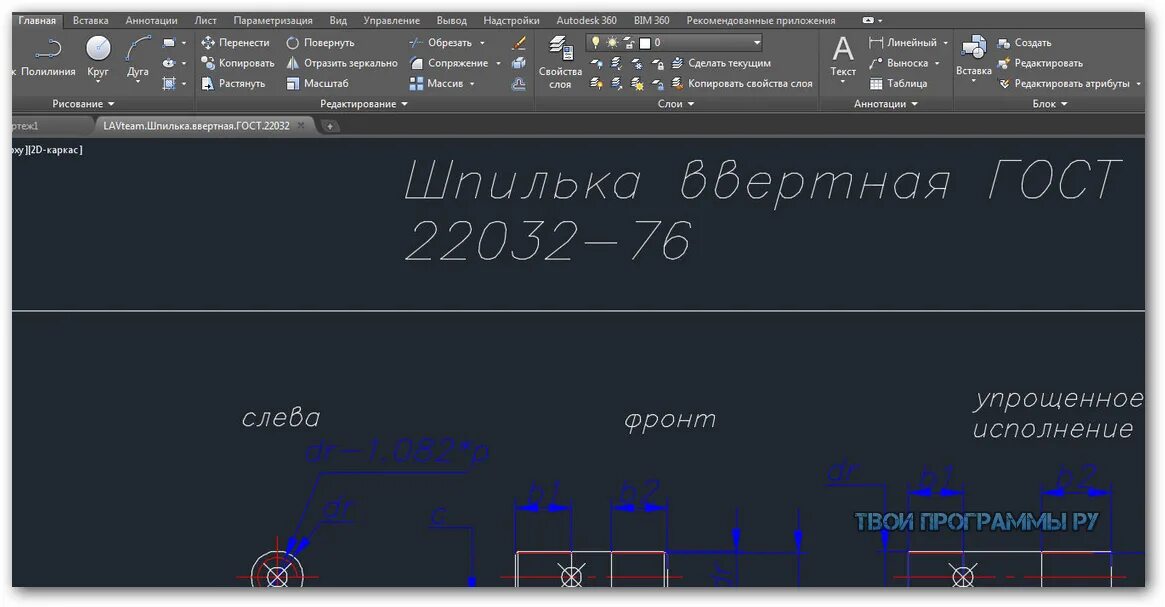This screenshot has width=1165, height=607.
Task: Toggle layer 0 freeze sun icon
Action: point(611,43)
